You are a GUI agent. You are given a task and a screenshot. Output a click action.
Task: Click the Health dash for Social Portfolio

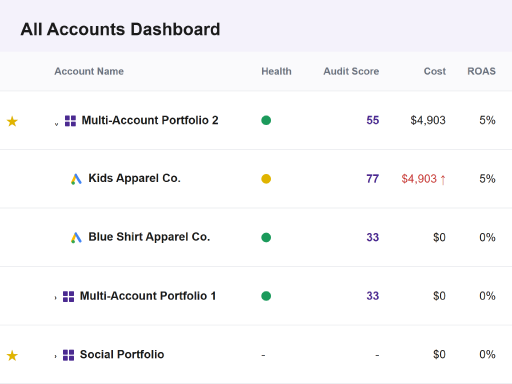[263, 355]
